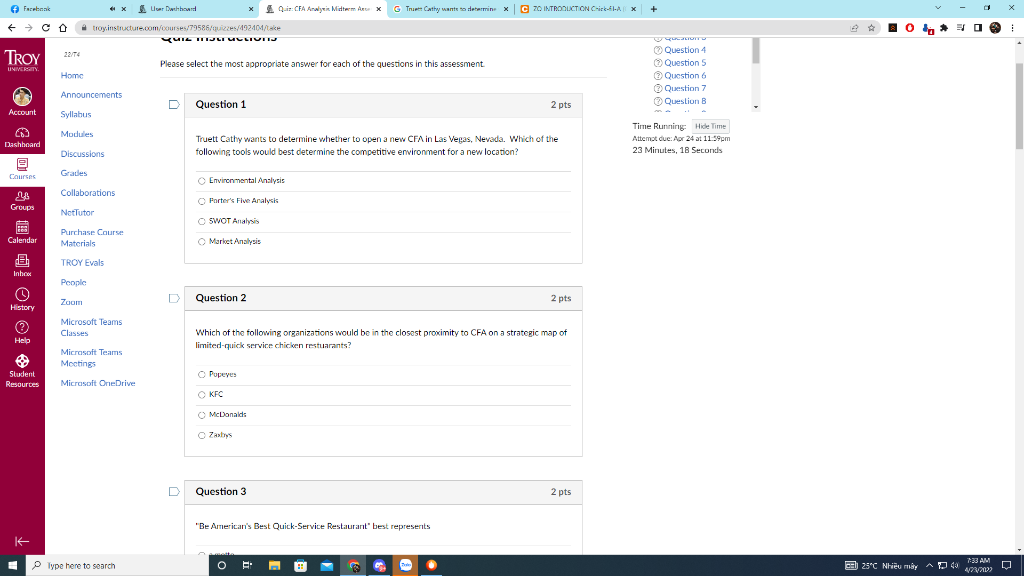The height and width of the screenshot is (576, 1024).
Task: Open Syllabus in course menu
Action: [76, 114]
